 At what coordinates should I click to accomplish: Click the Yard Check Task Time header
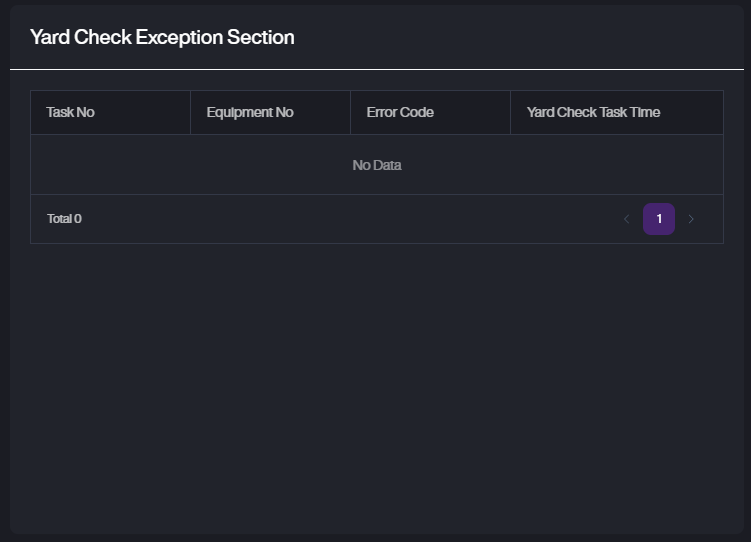click(593, 112)
